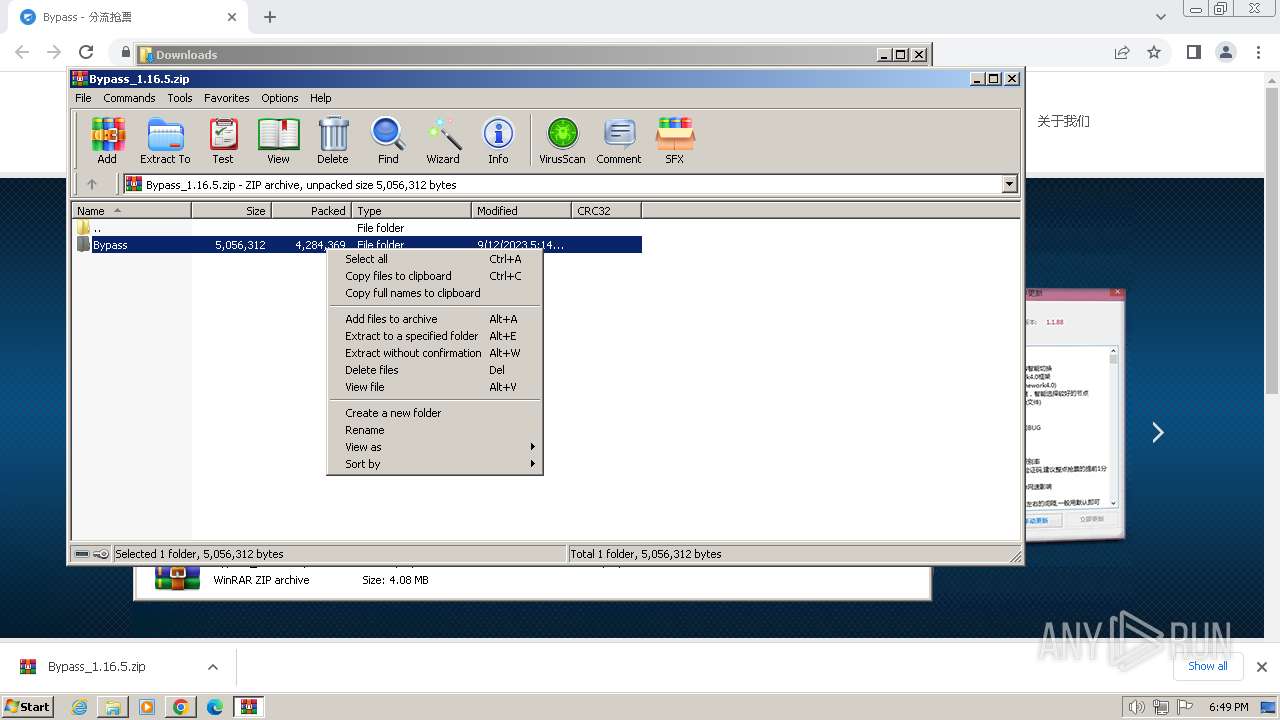Viewport: 1280px width, 720px height.
Task: Click the Find magnifier icon
Action: click(x=388, y=140)
